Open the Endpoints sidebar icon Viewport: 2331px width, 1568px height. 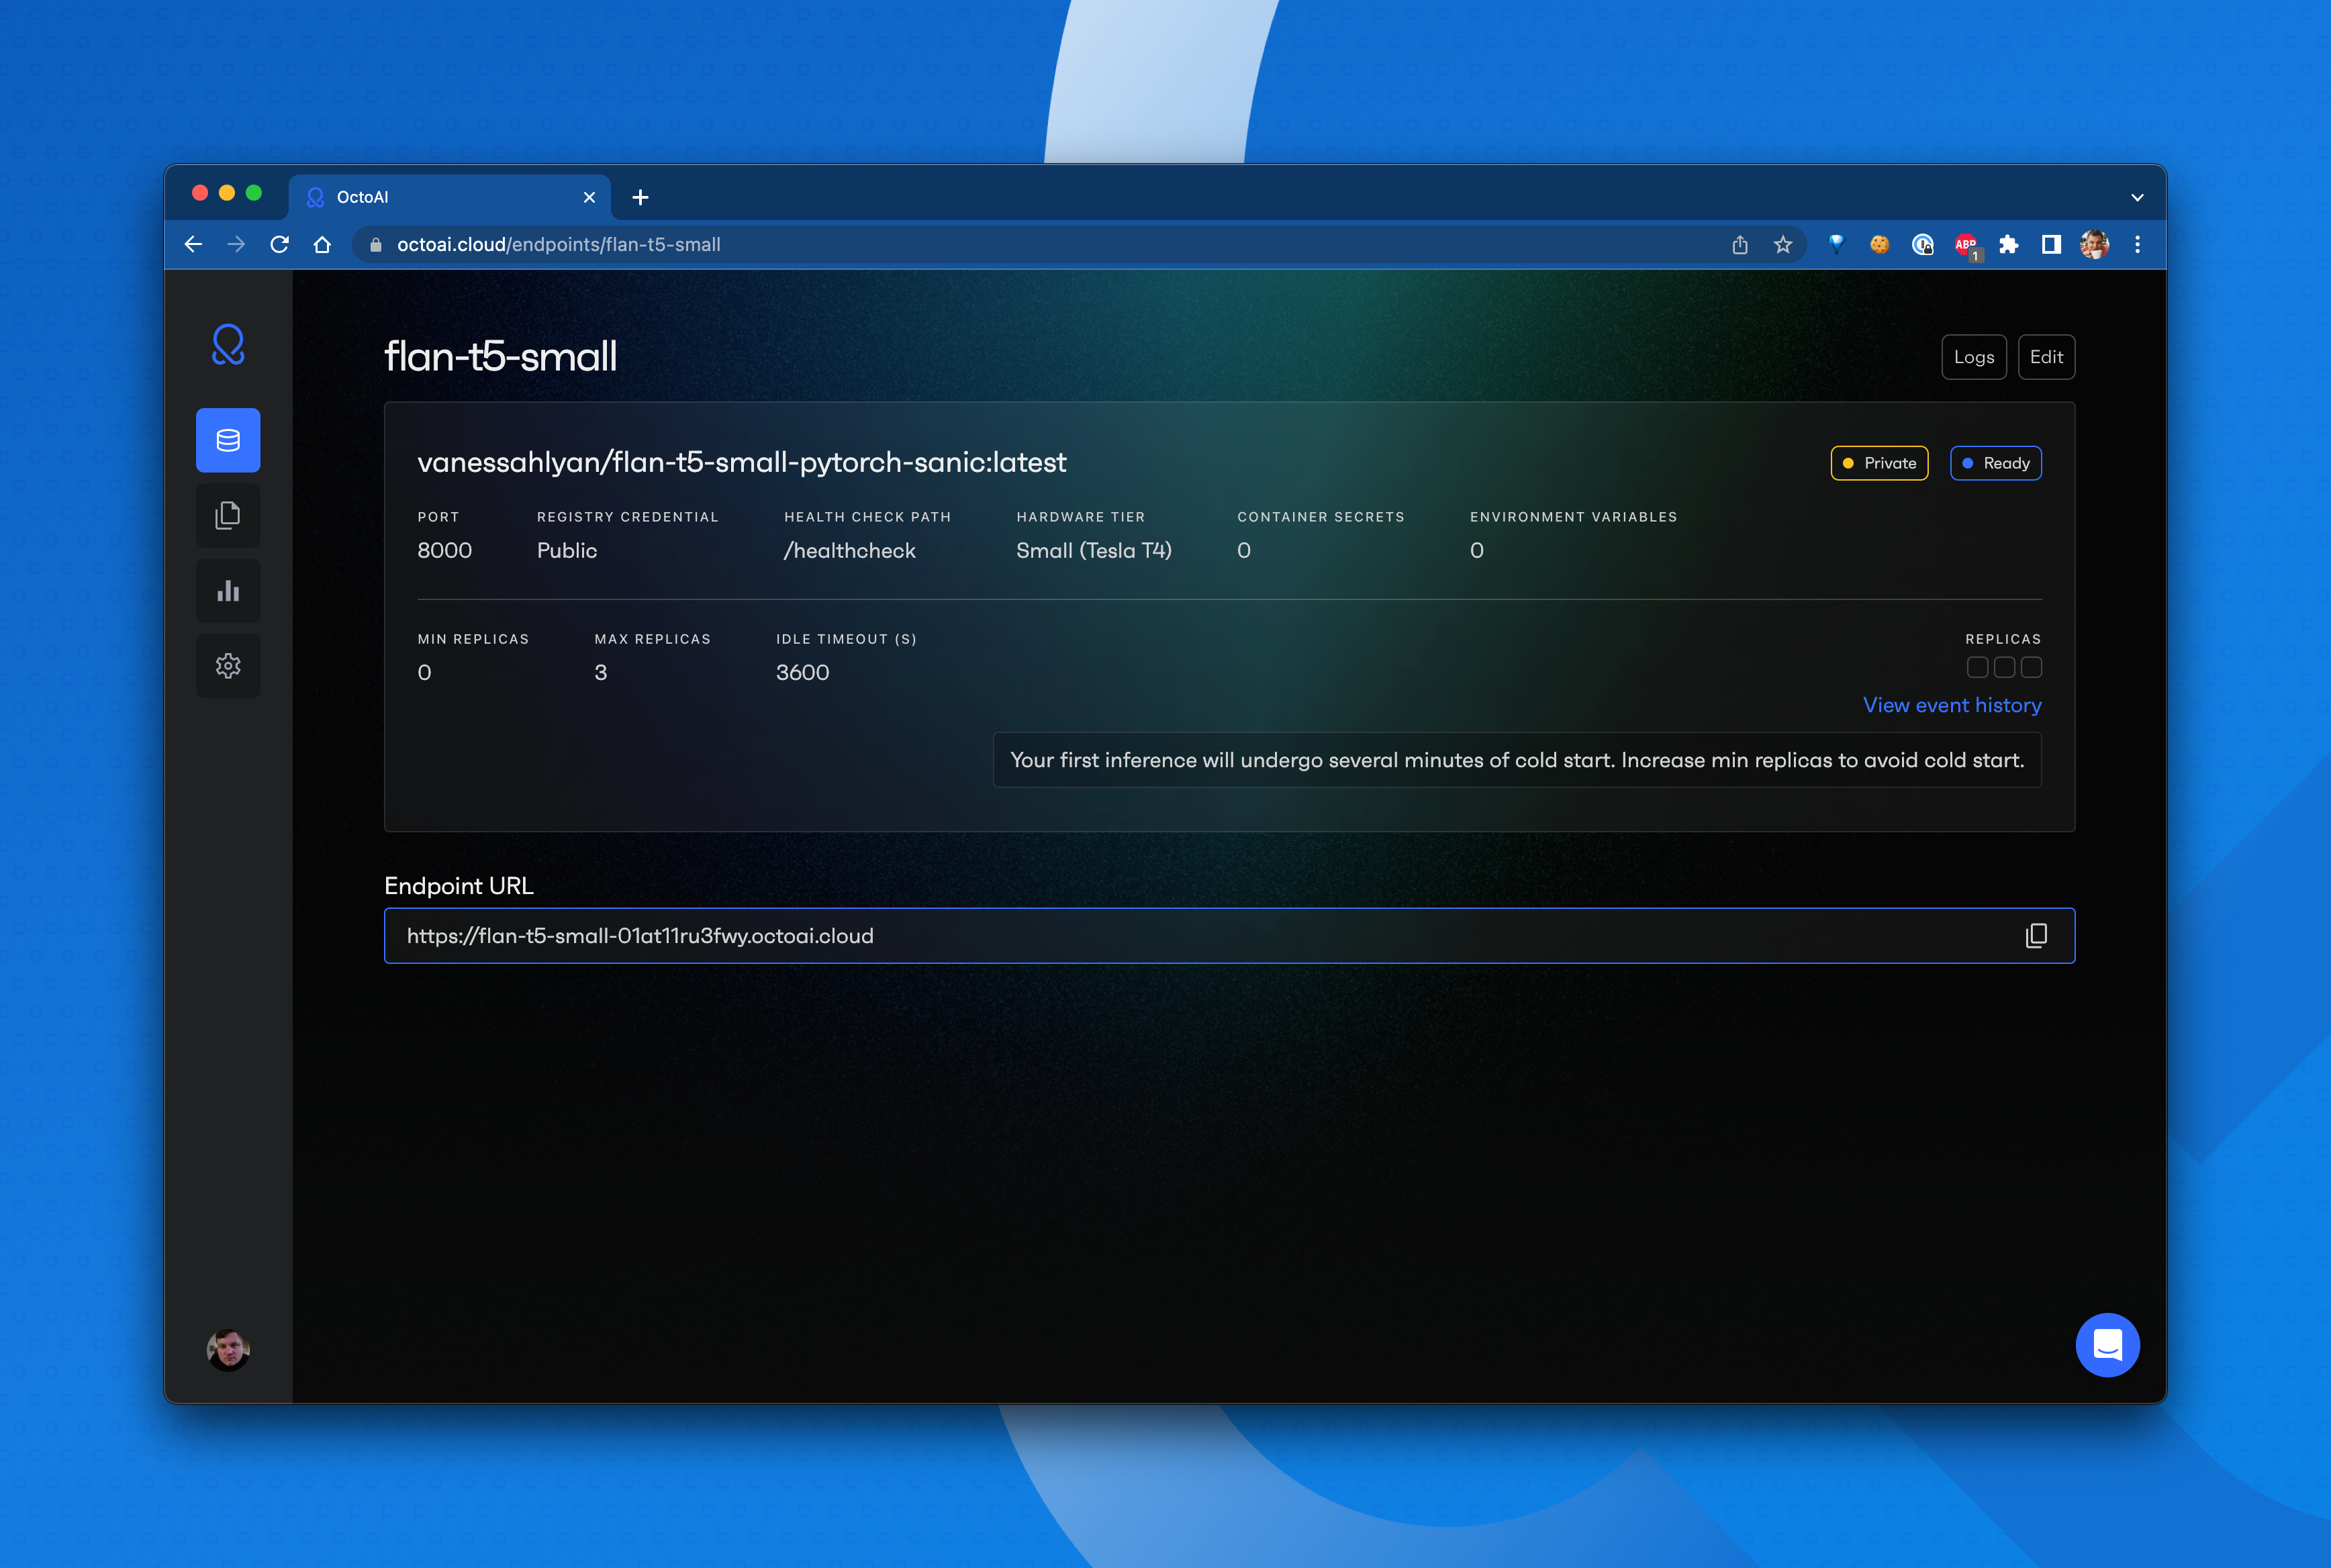pos(228,440)
